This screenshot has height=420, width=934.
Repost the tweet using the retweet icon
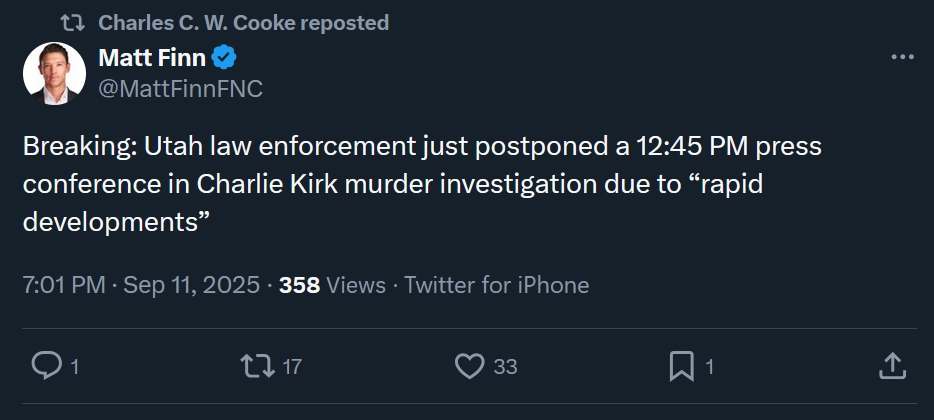click(257, 367)
